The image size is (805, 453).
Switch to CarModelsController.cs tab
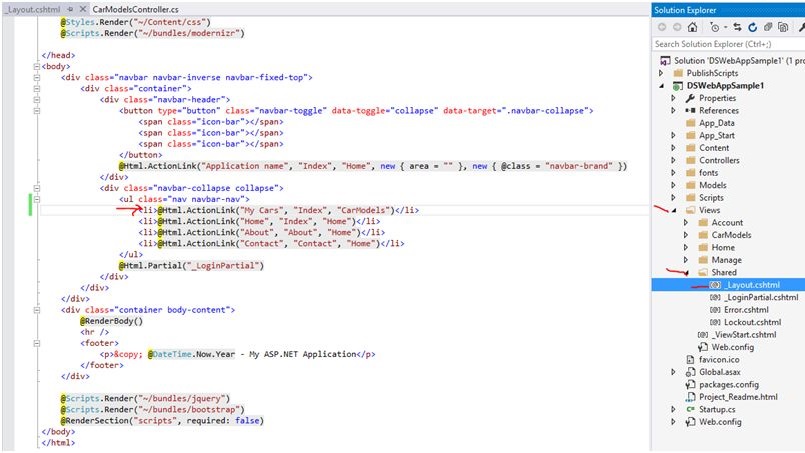(x=136, y=9)
